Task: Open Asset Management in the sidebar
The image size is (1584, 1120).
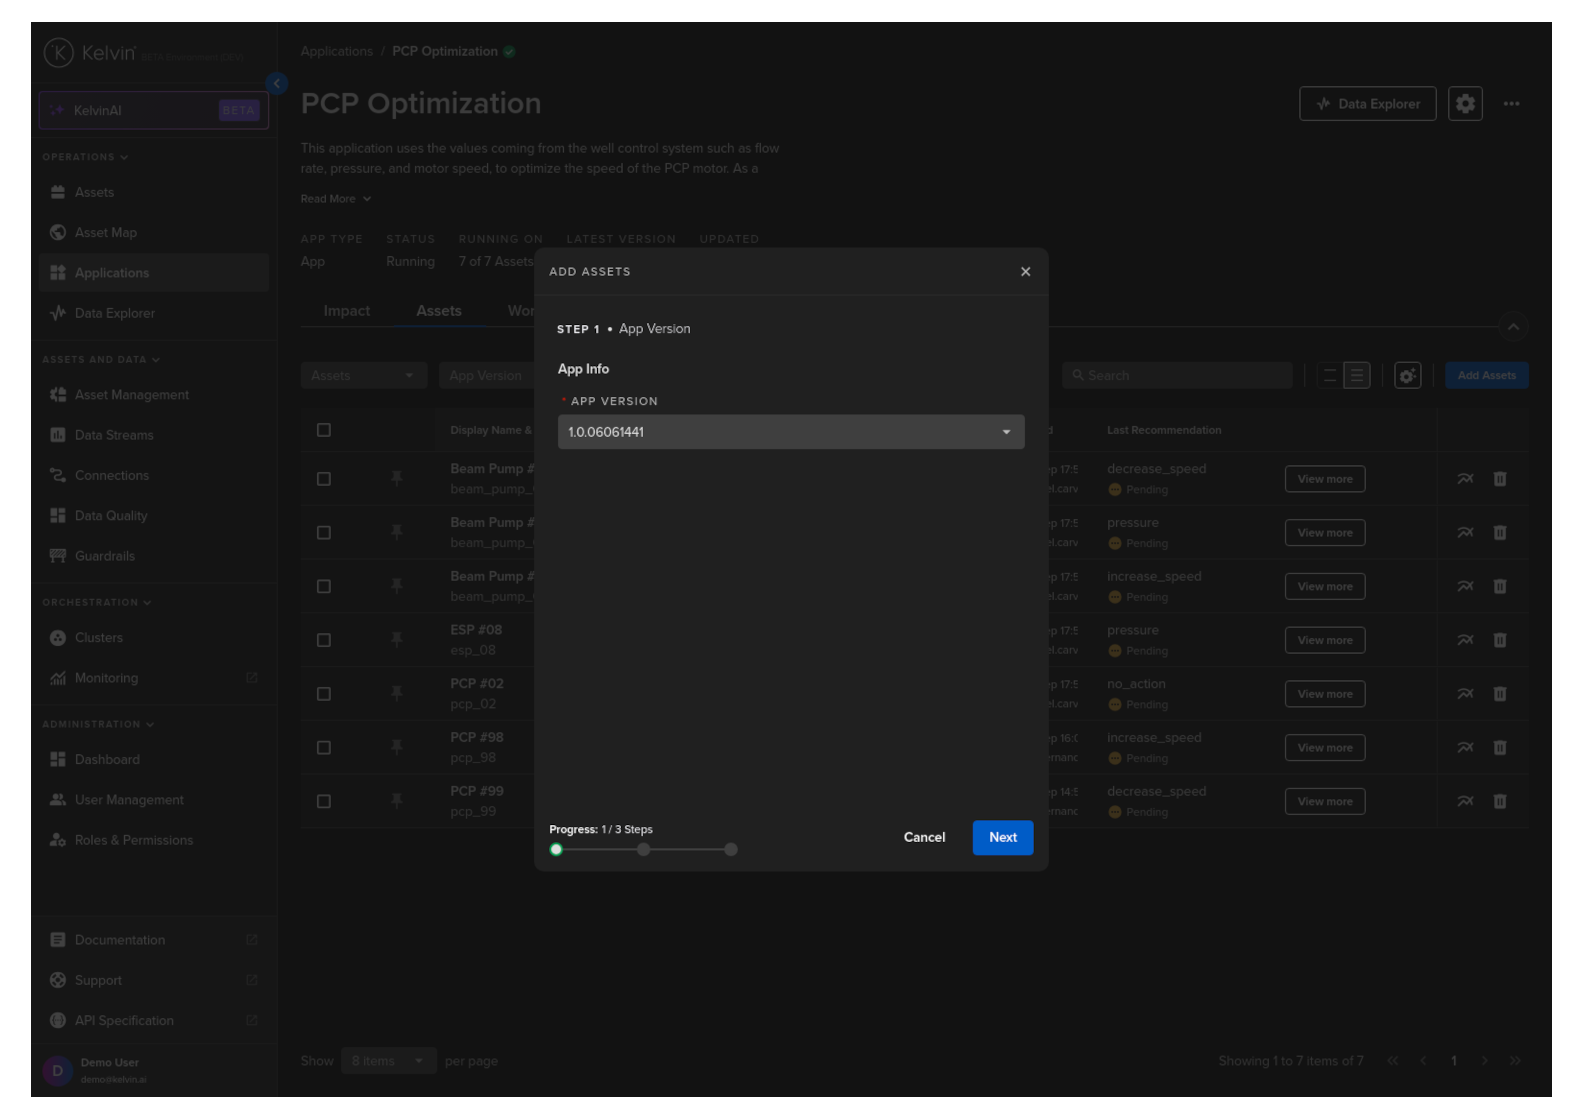Action: point(132,395)
